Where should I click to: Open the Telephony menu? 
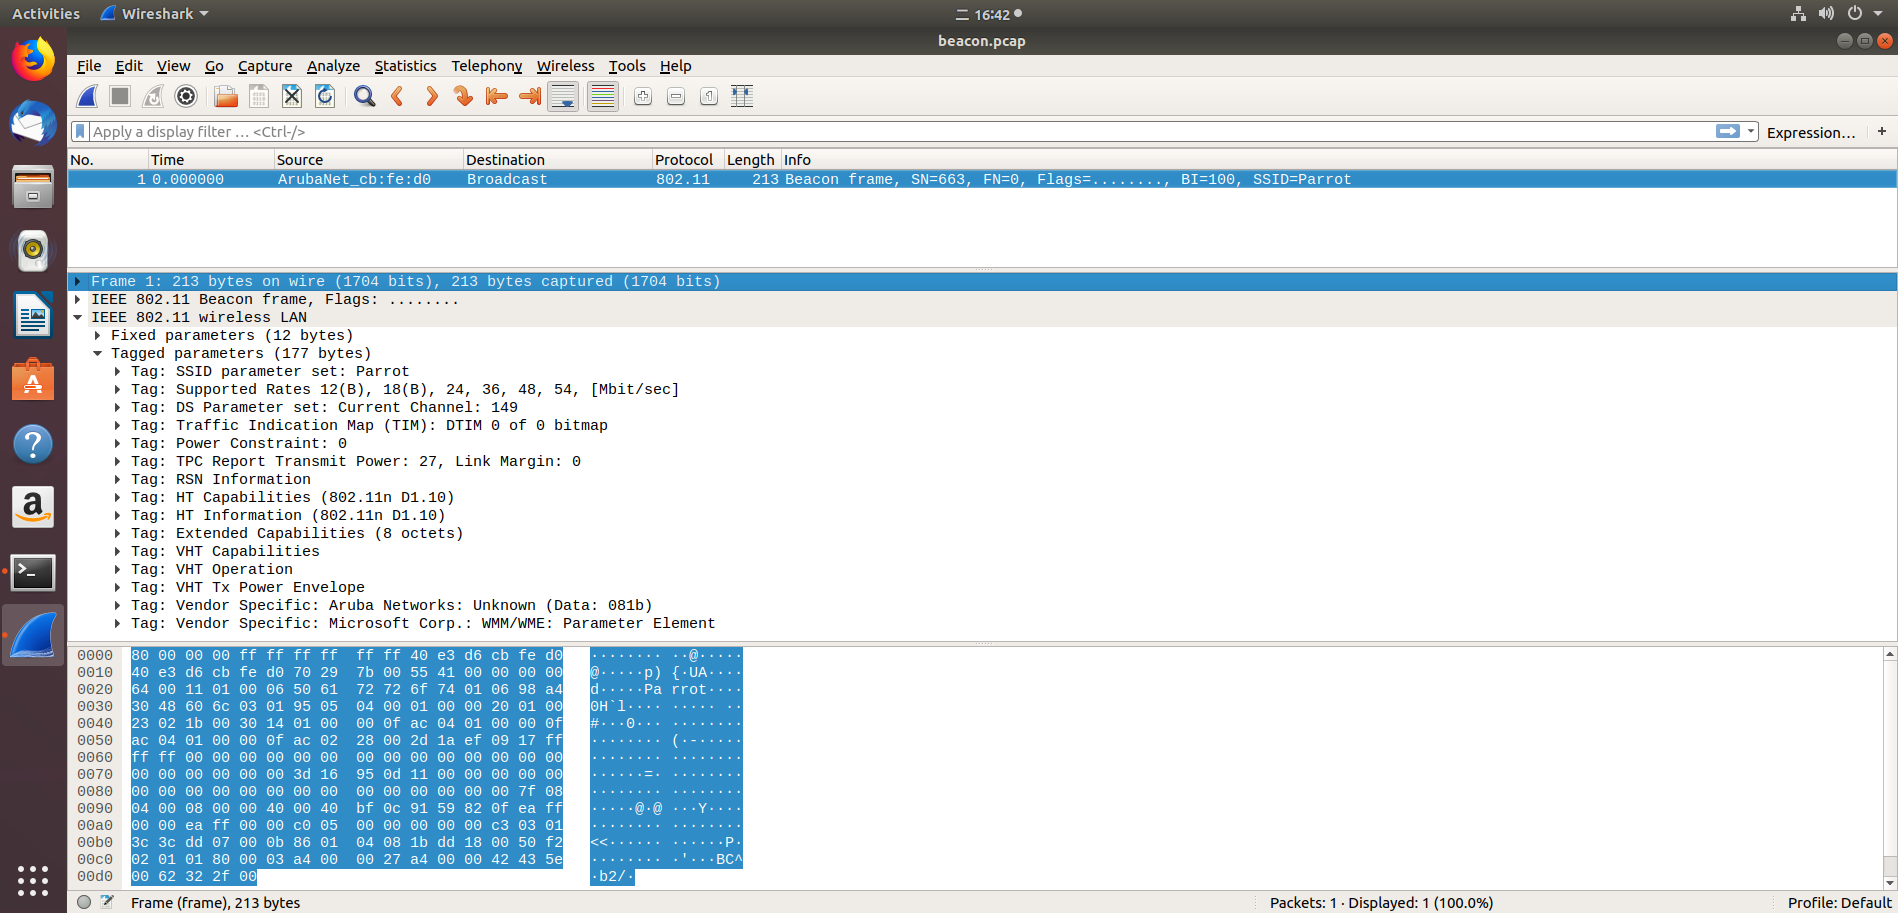pos(486,66)
